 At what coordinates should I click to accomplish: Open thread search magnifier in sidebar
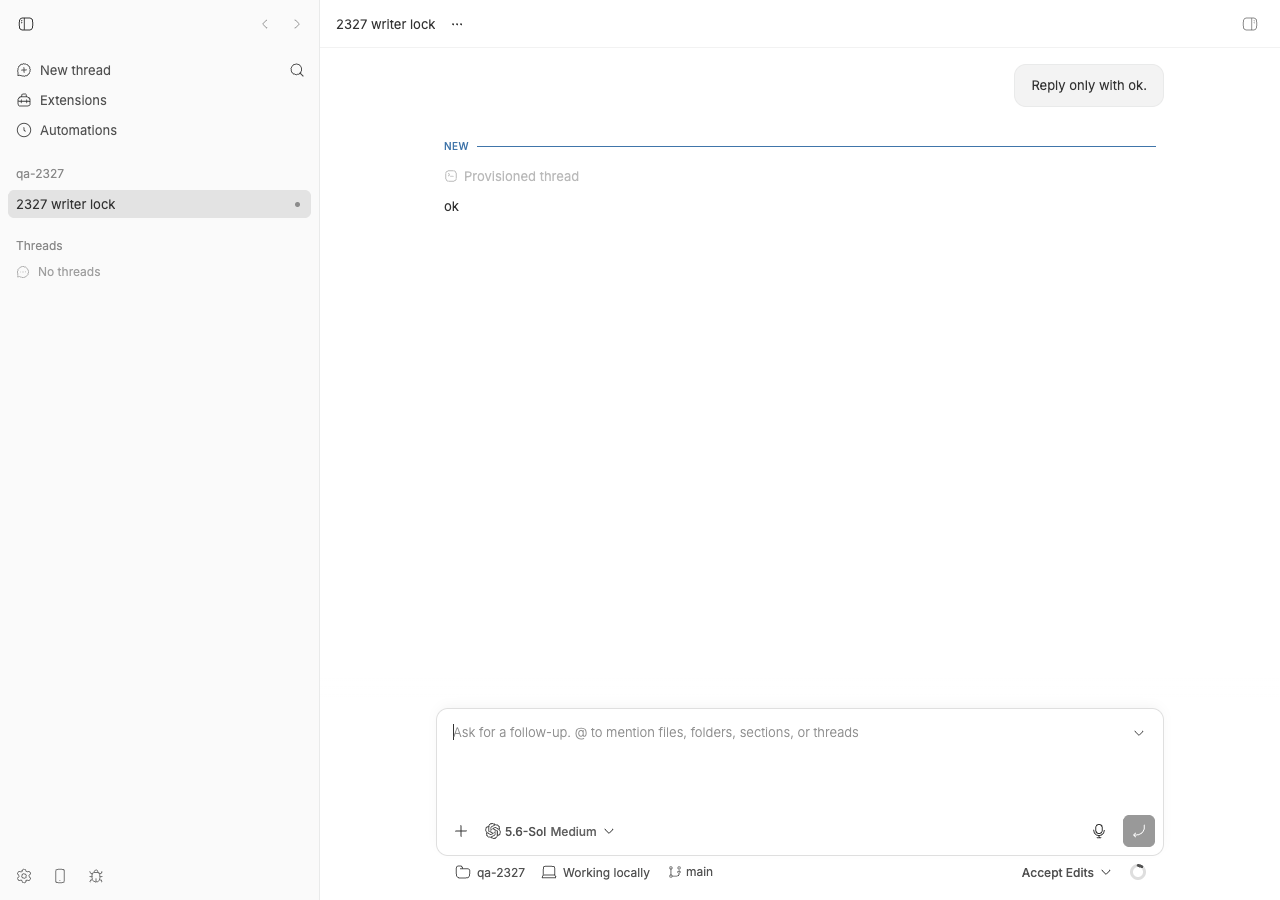point(297,70)
